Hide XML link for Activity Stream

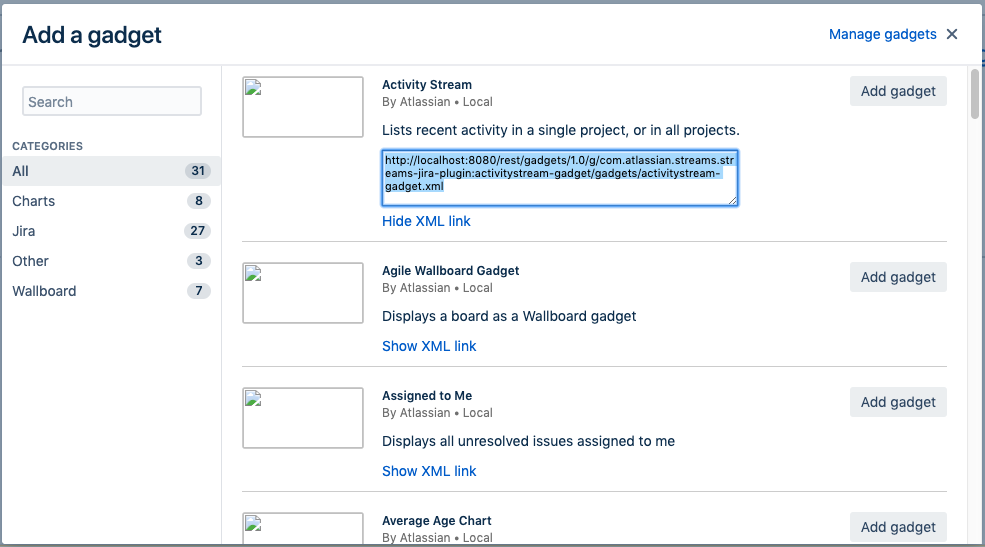(426, 221)
